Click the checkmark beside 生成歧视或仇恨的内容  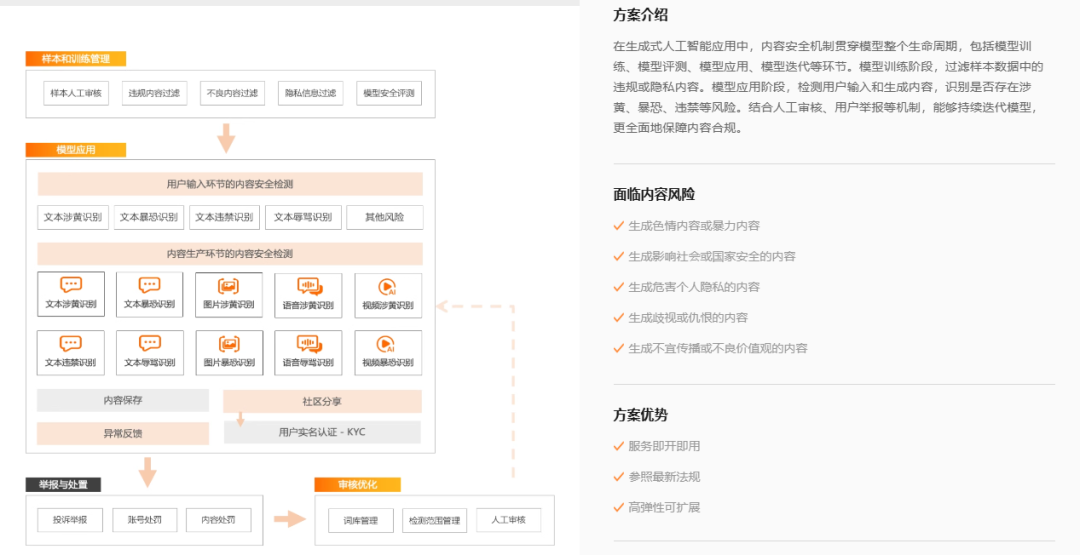[618, 318]
